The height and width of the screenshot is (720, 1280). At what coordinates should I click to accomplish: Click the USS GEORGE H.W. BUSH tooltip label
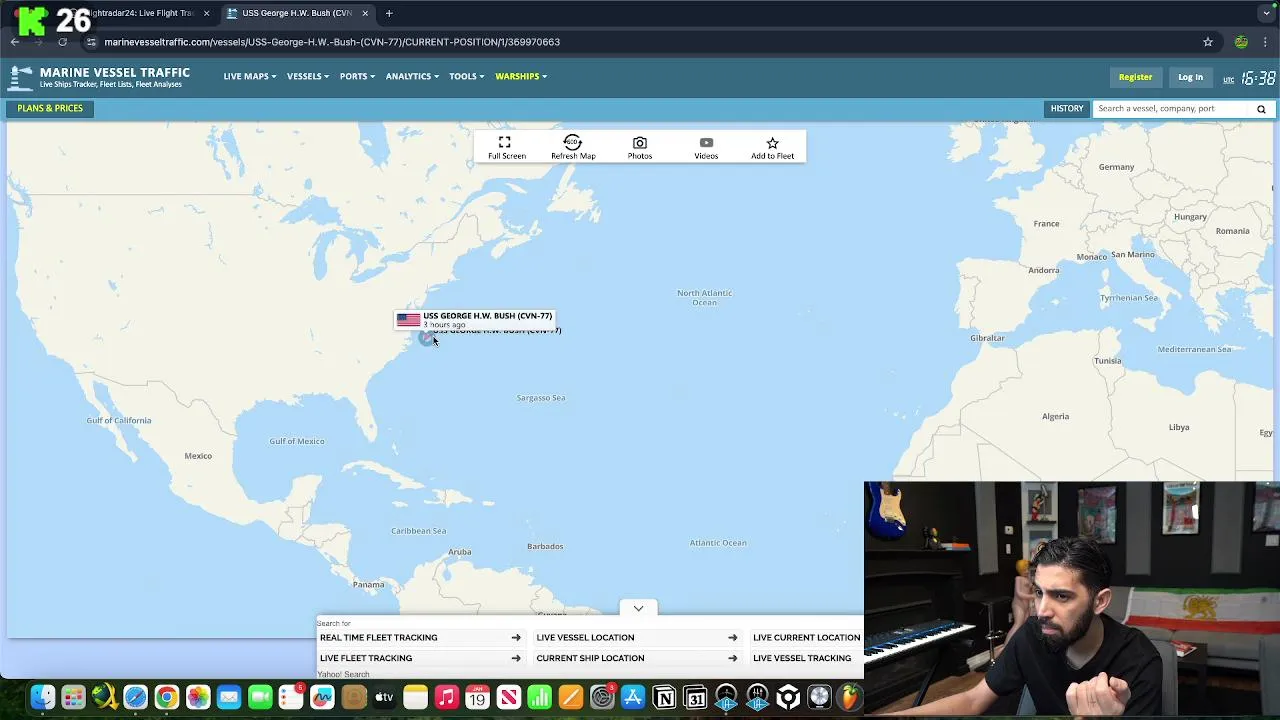475,319
